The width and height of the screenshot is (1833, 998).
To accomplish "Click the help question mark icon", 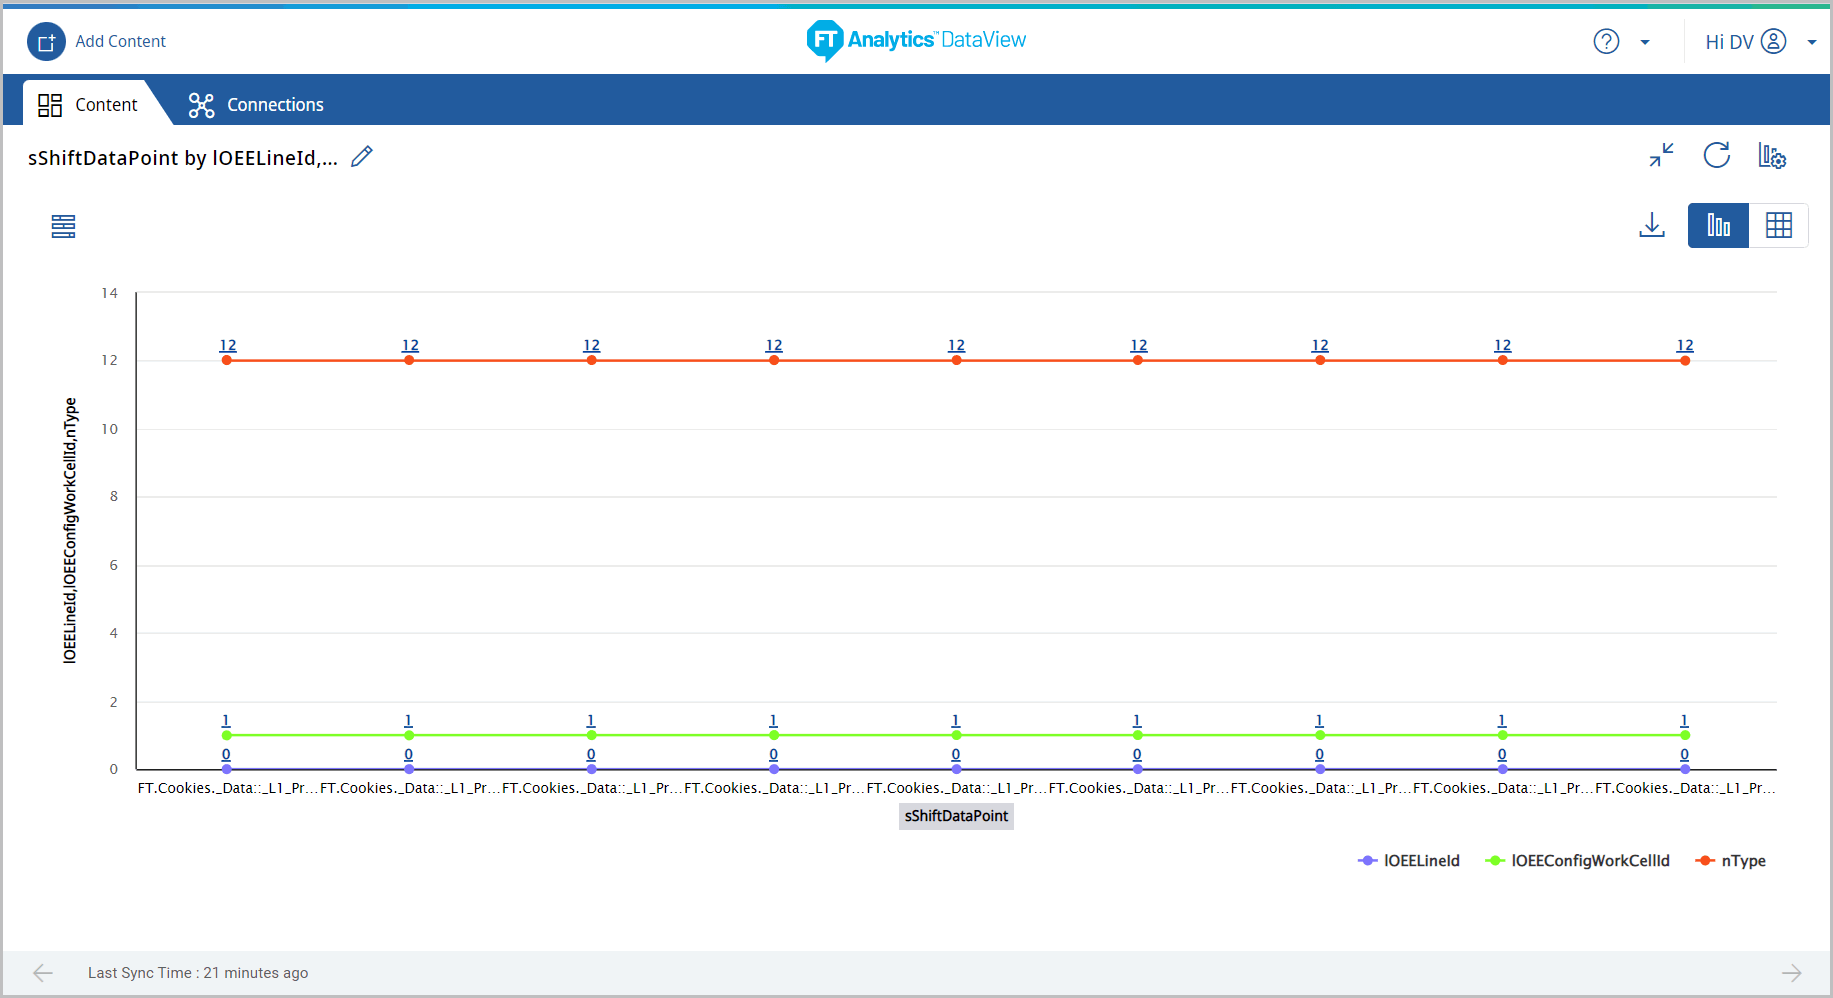I will [1606, 42].
